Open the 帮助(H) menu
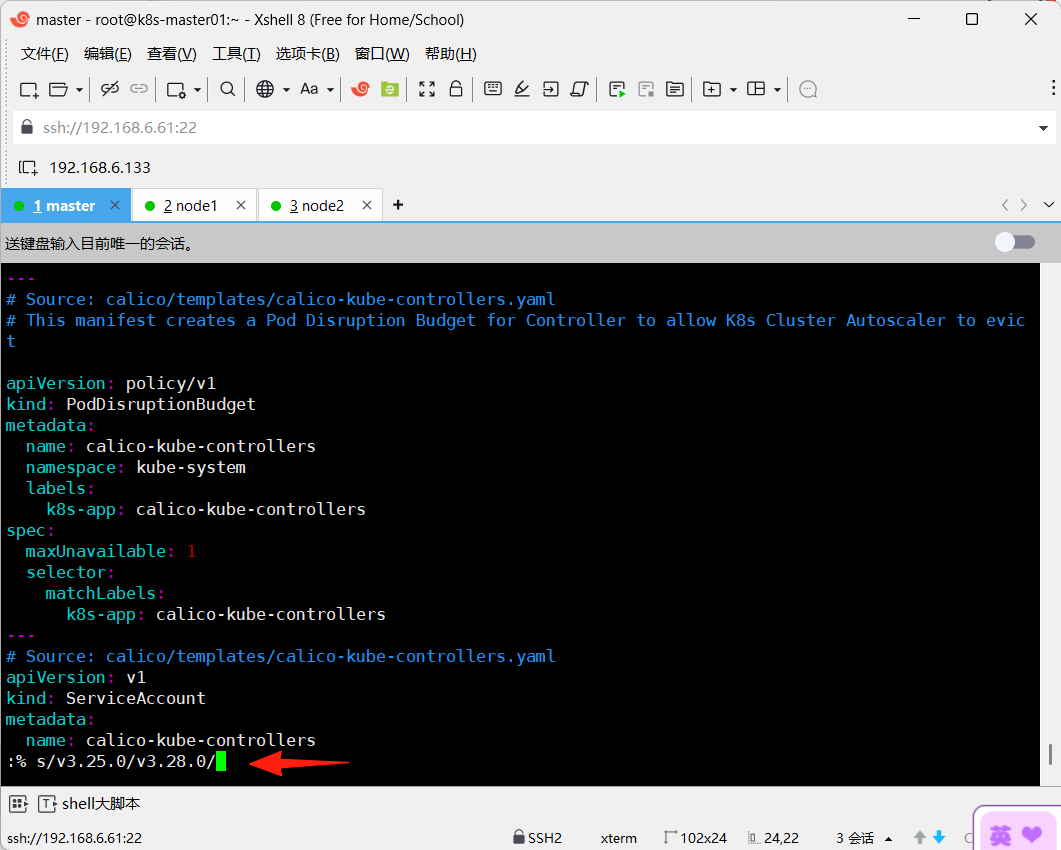The width and height of the screenshot is (1061, 850). tap(451, 54)
